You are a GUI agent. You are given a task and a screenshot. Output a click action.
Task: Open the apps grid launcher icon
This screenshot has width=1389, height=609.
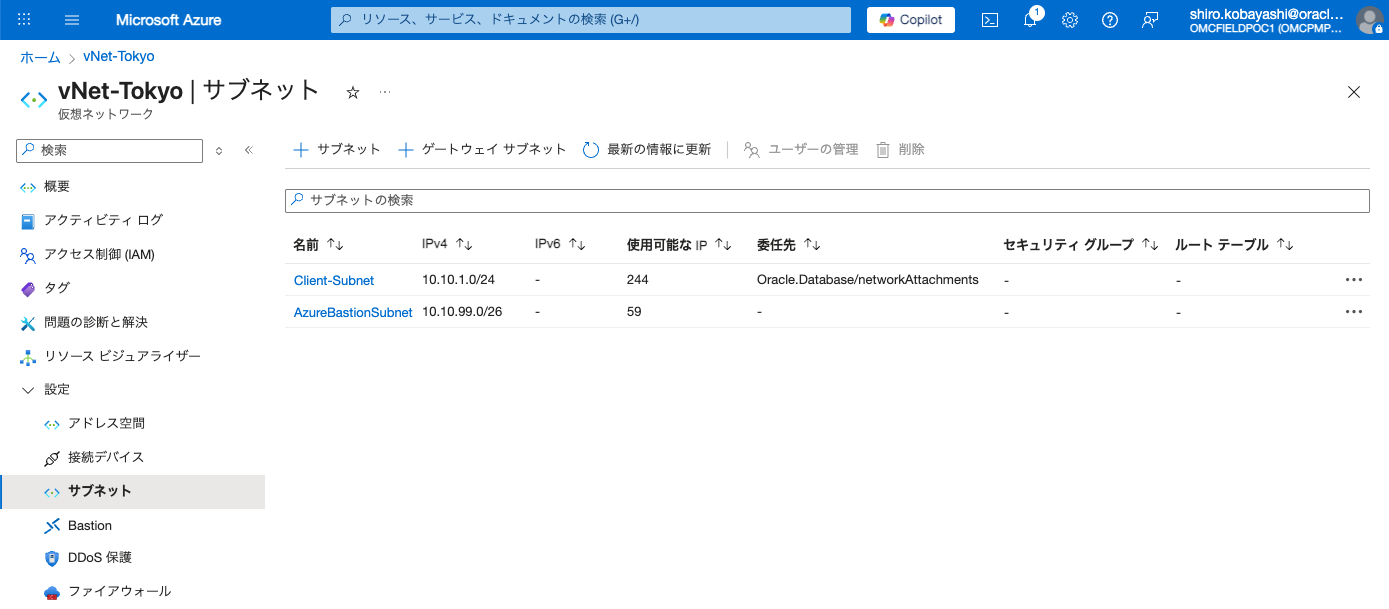tap(25, 20)
